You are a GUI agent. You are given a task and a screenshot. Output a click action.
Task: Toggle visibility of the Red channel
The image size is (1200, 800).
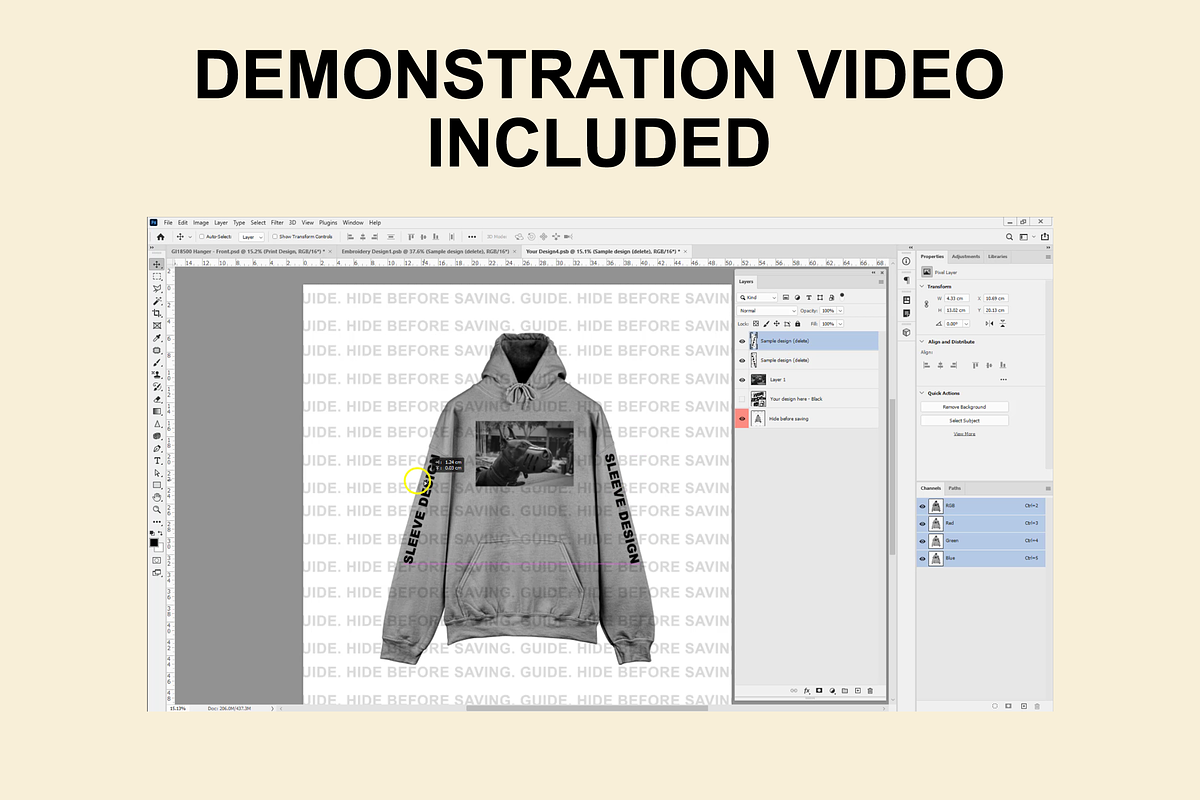[922, 523]
